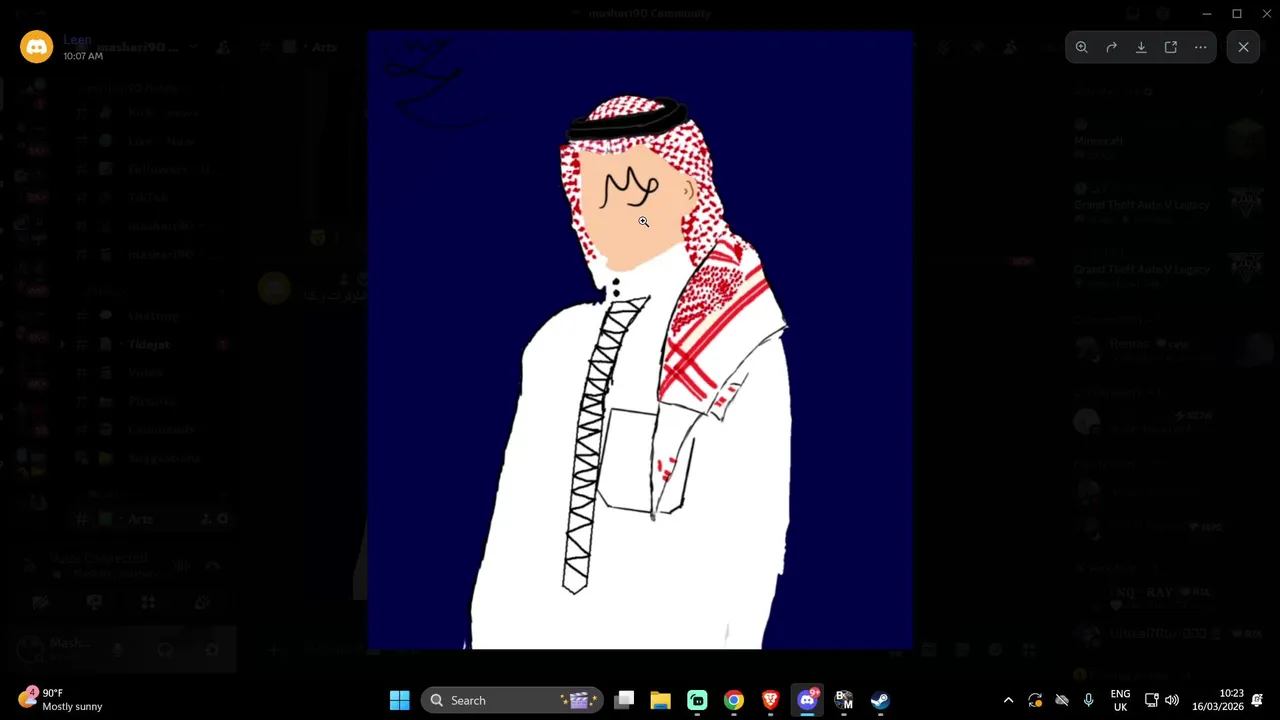The width and height of the screenshot is (1280, 720).
Task: Open the 90°F Mostly sunny weather widget
Action: pyautogui.click(x=62, y=700)
